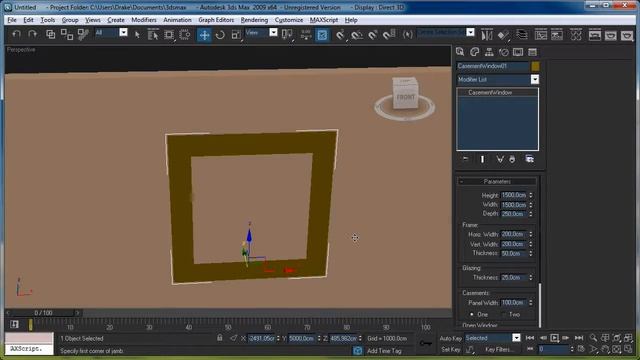Switch to the Hierarchy command panel tab
The image size is (640, 360).
click(x=489, y=52)
